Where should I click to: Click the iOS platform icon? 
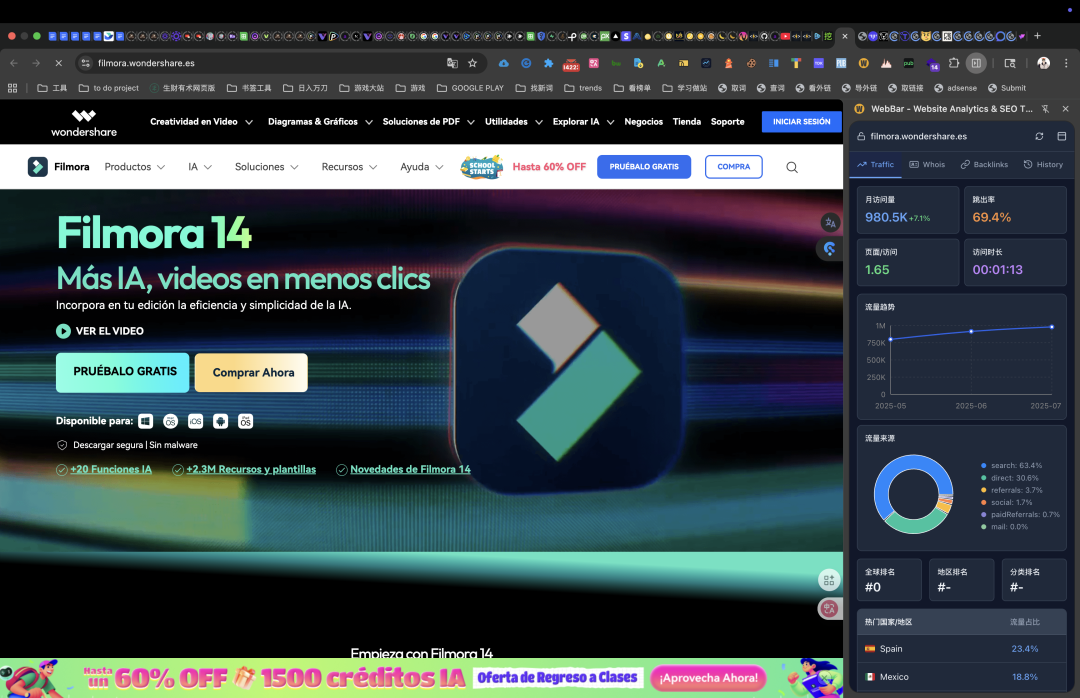(196, 421)
